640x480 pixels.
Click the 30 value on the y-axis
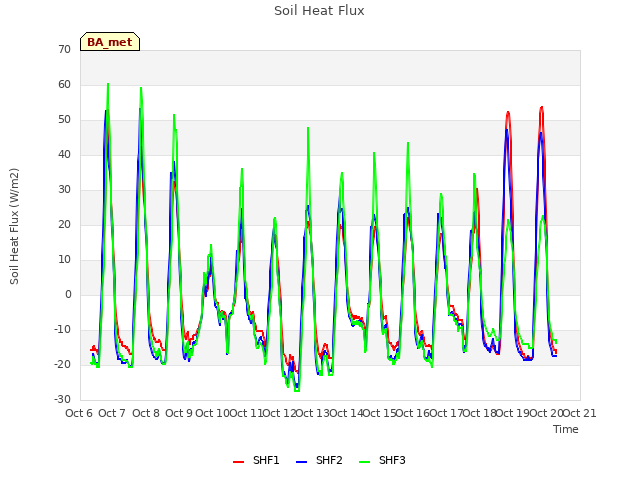tap(64, 189)
